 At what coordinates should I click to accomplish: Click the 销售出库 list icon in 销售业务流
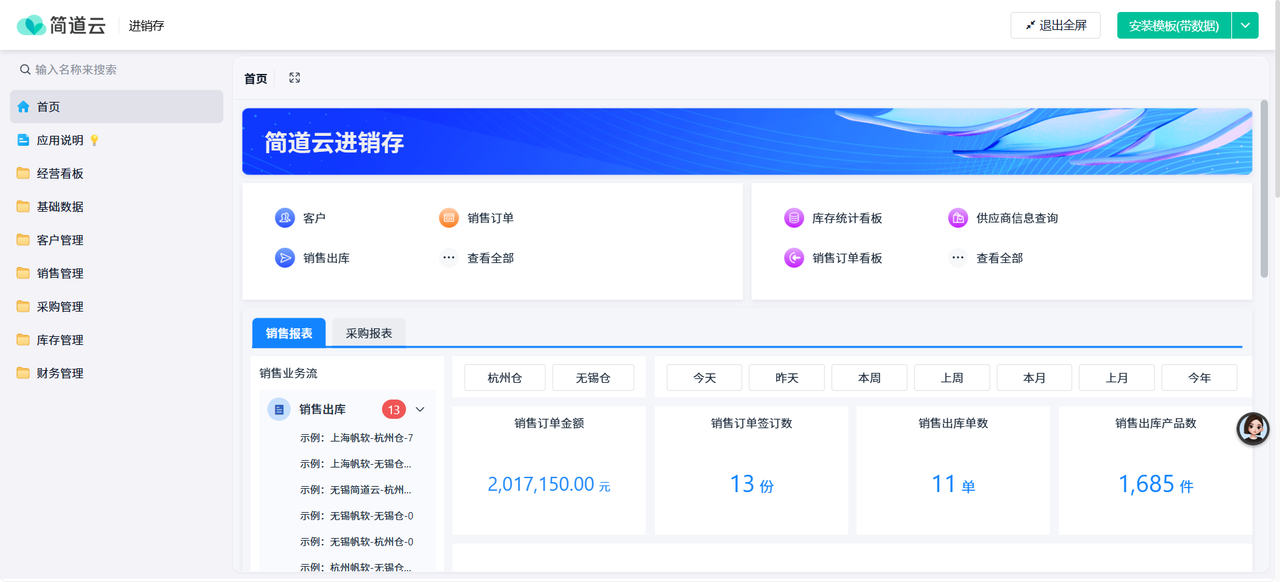279,409
